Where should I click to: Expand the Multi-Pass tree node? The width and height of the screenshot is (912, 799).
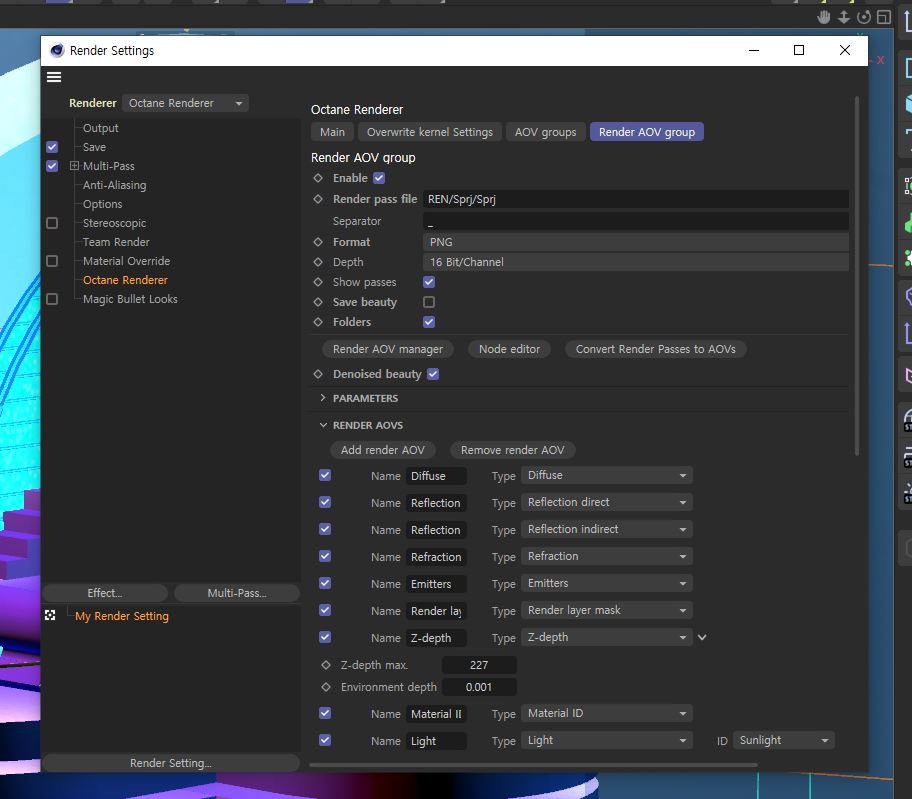(x=74, y=166)
